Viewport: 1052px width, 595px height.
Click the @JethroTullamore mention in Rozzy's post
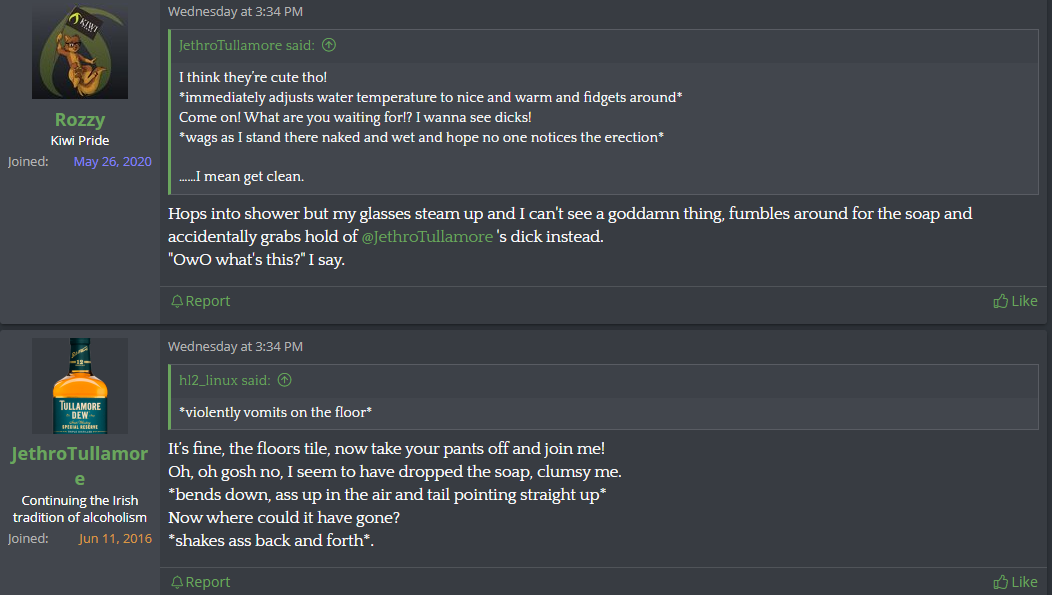click(427, 237)
